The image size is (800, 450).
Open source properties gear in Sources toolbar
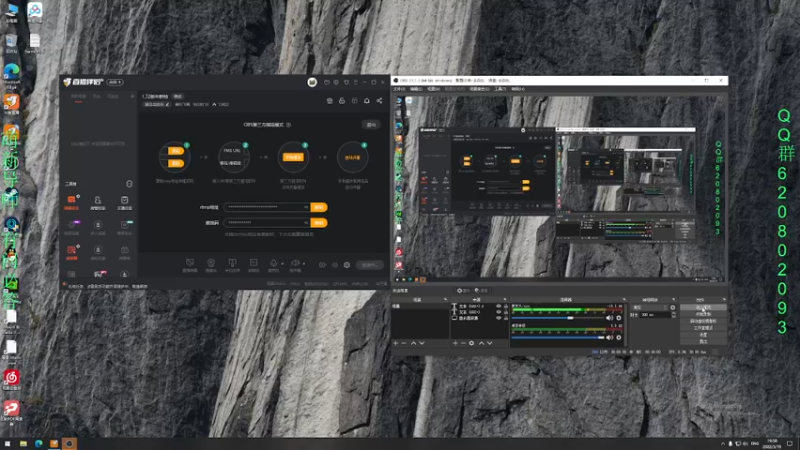(471, 343)
